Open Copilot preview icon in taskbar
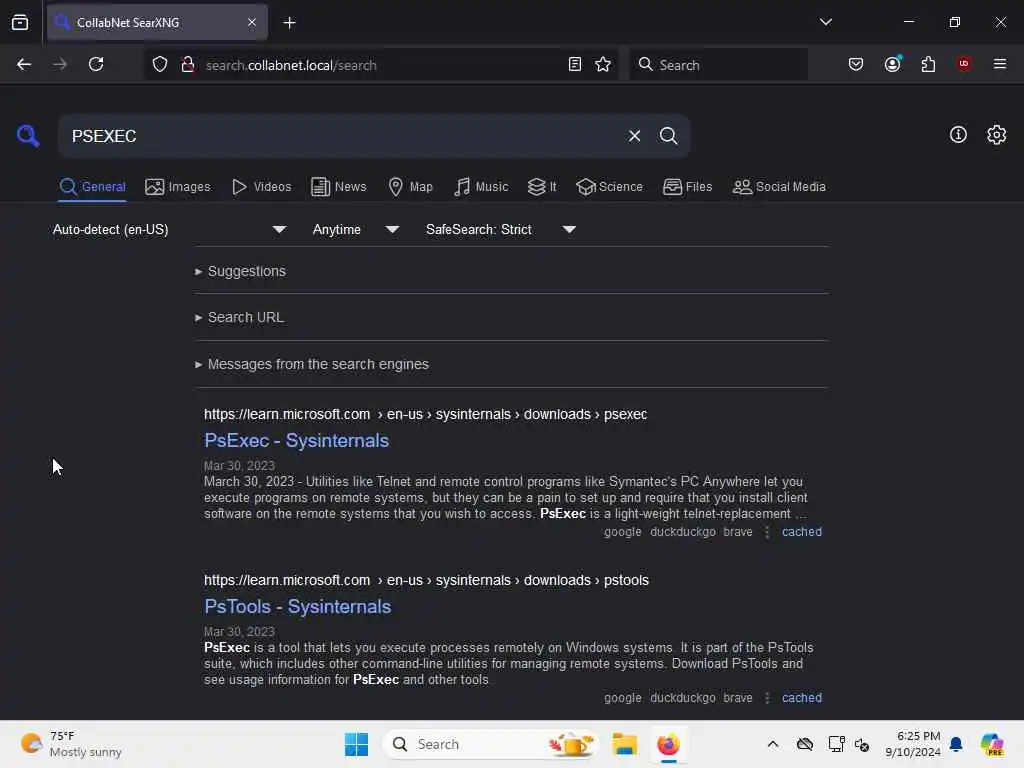The width and height of the screenshot is (1024, 768). [x=992, y=744]
